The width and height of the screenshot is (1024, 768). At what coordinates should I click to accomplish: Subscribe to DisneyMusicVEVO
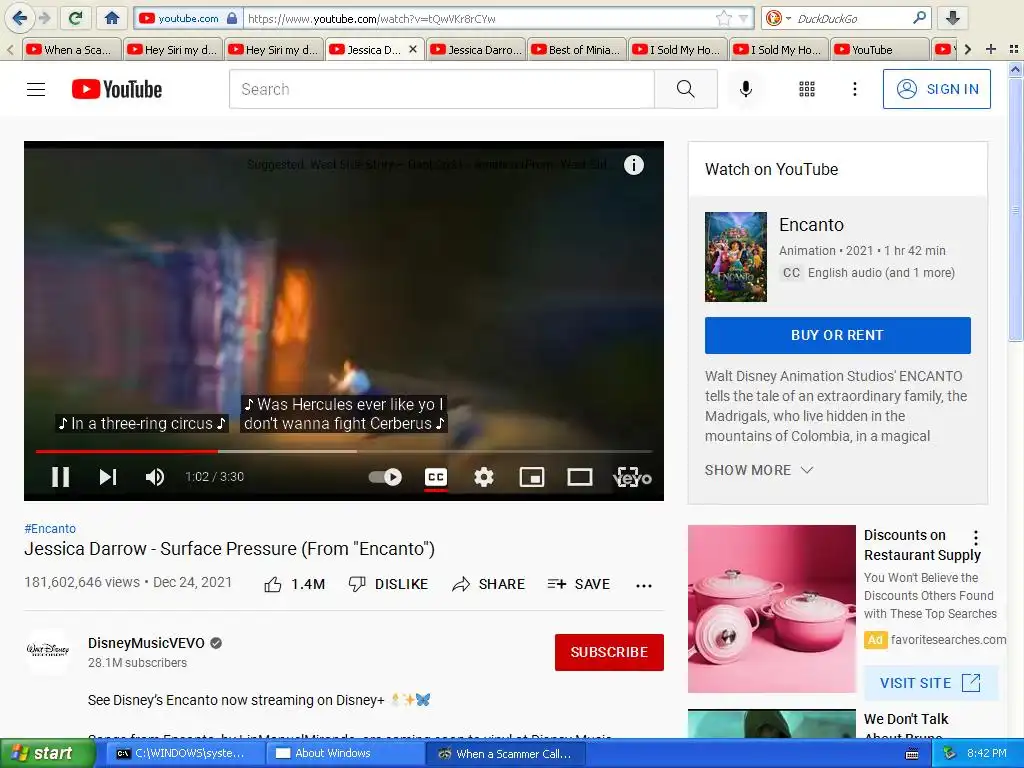pyautogui.click(x=609, y=652)
